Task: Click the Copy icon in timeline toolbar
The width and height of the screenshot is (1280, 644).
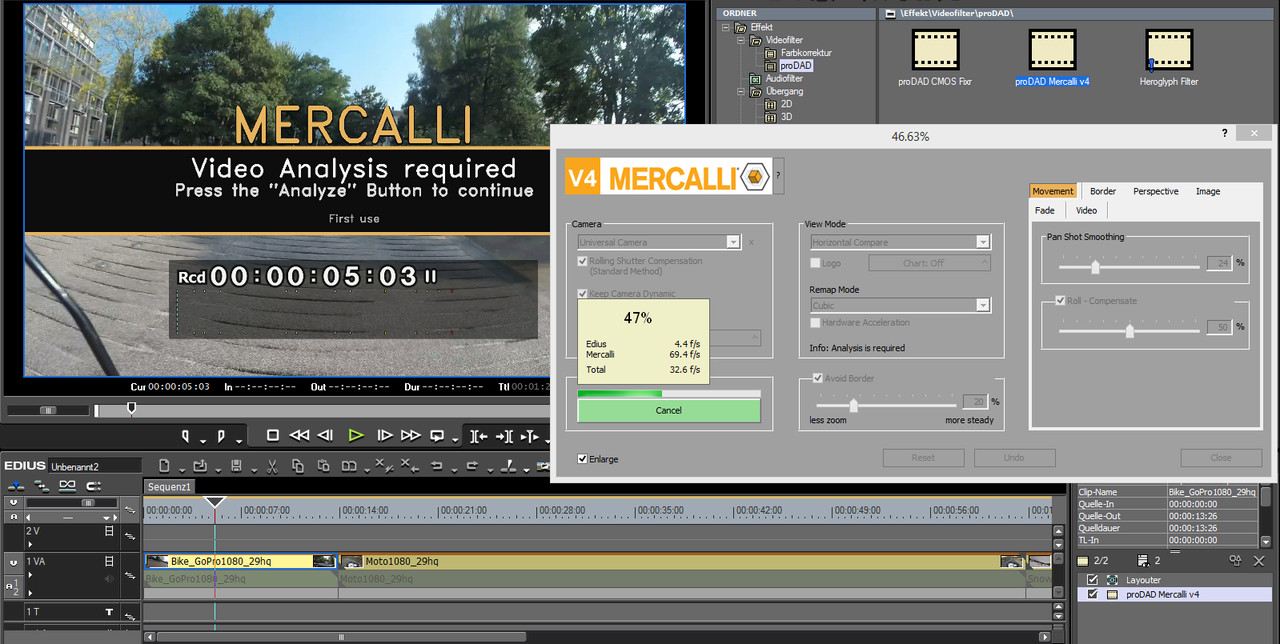Action: click(x=297, y=466)
